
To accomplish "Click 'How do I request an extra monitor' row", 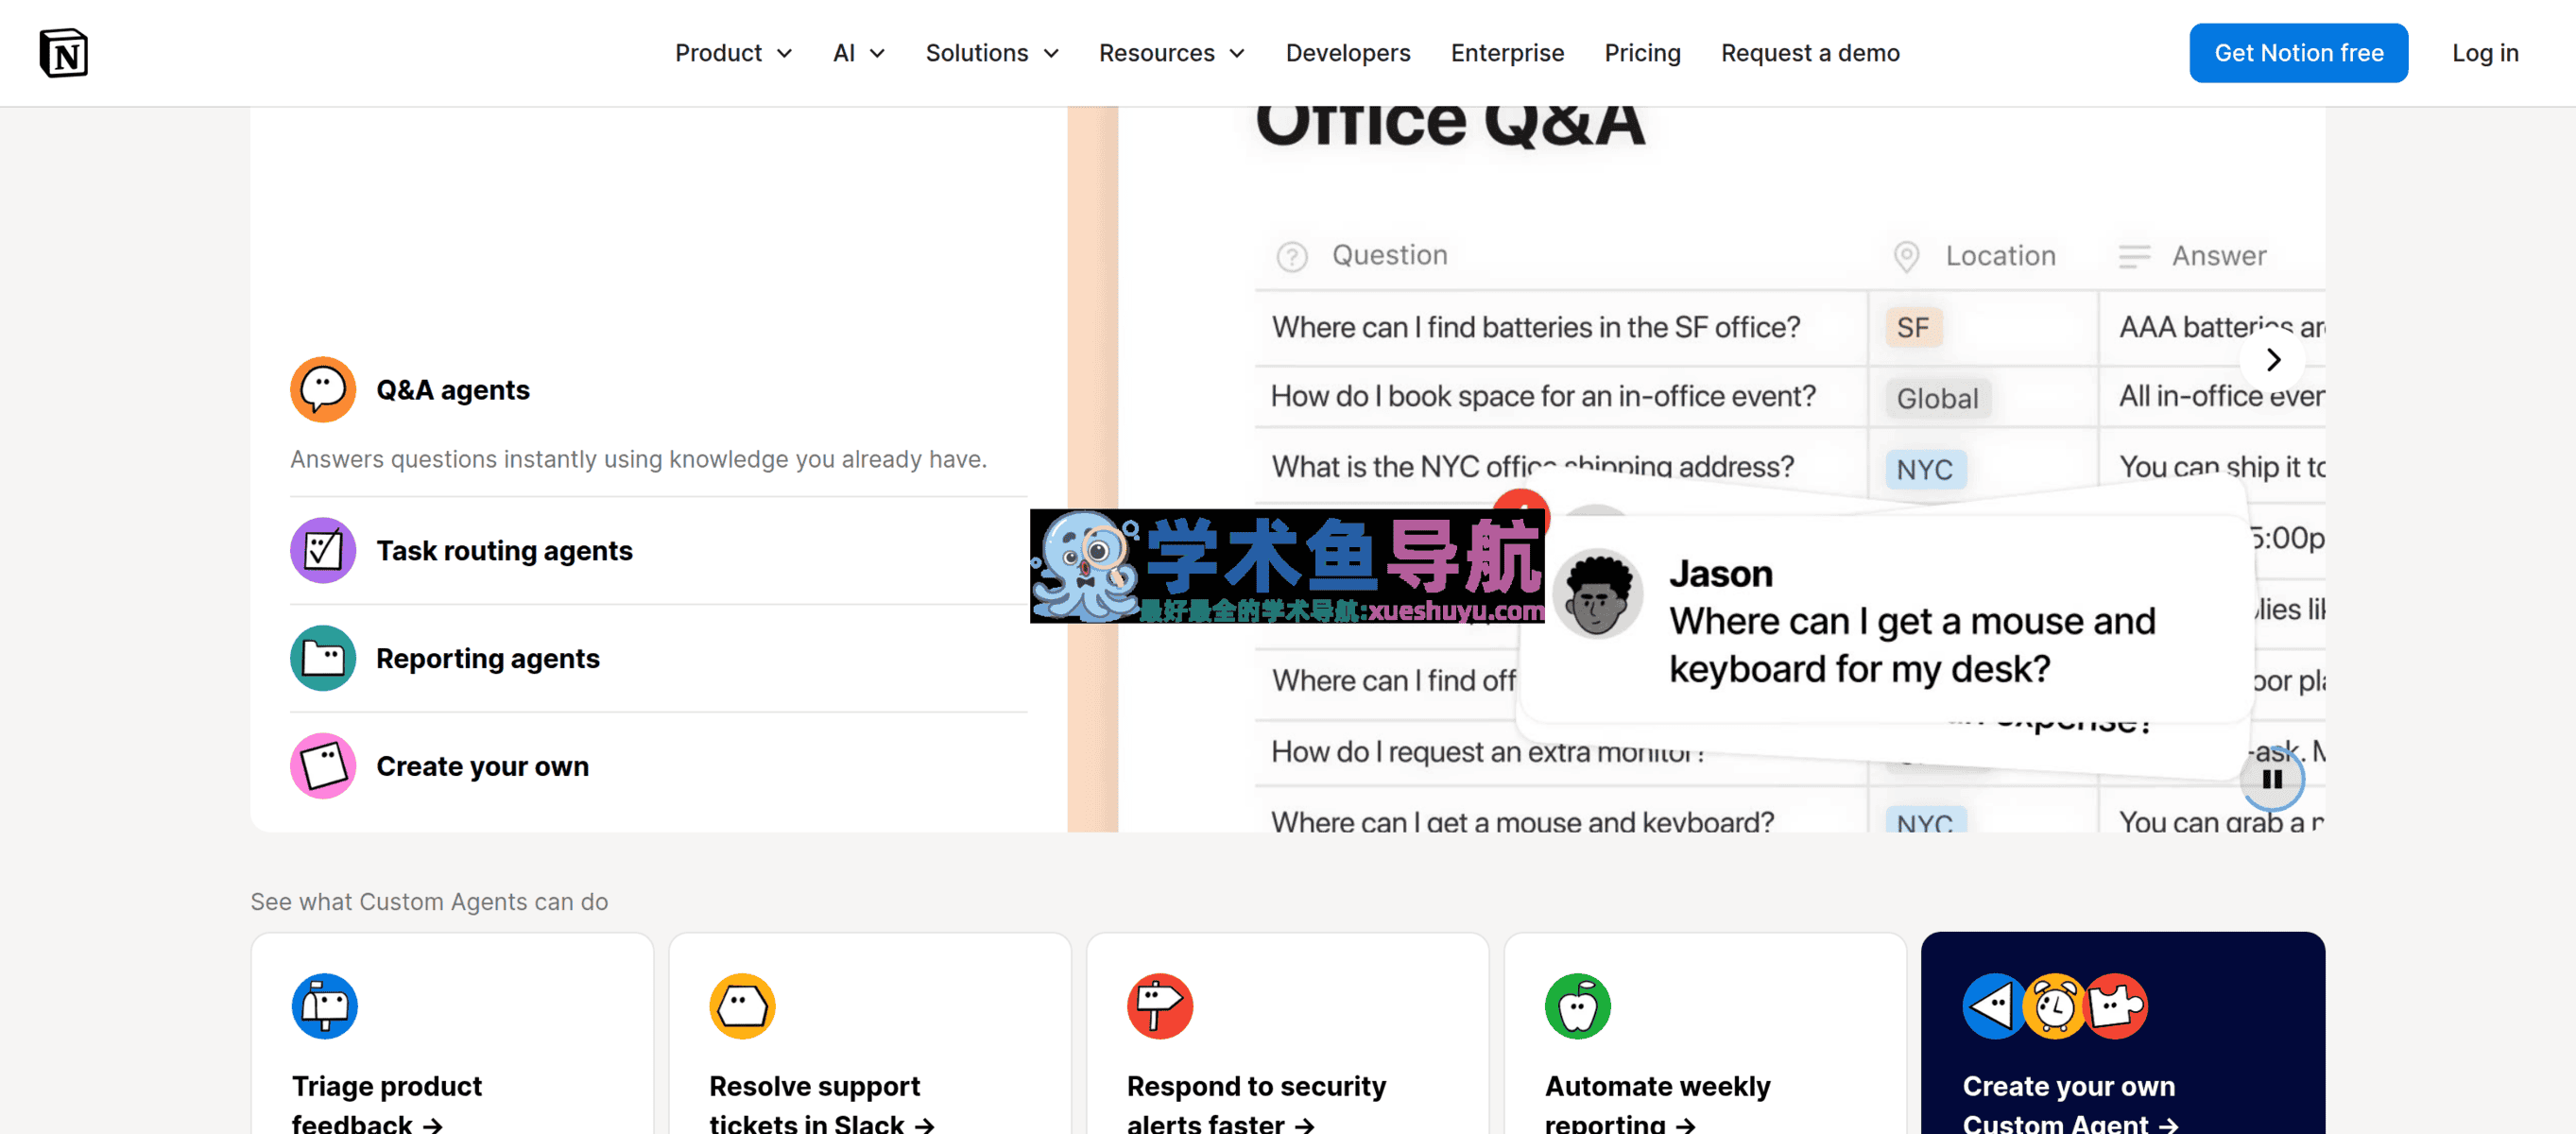I will point(1487,752).
